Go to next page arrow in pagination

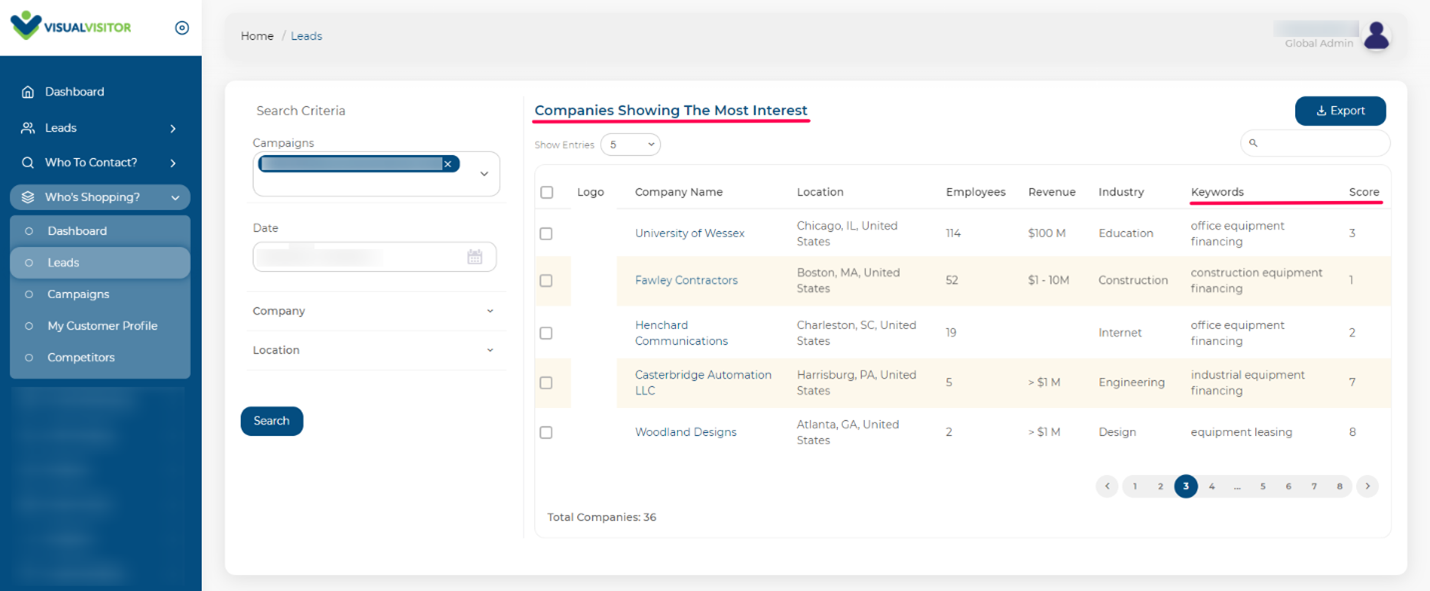coord(1368,486)
